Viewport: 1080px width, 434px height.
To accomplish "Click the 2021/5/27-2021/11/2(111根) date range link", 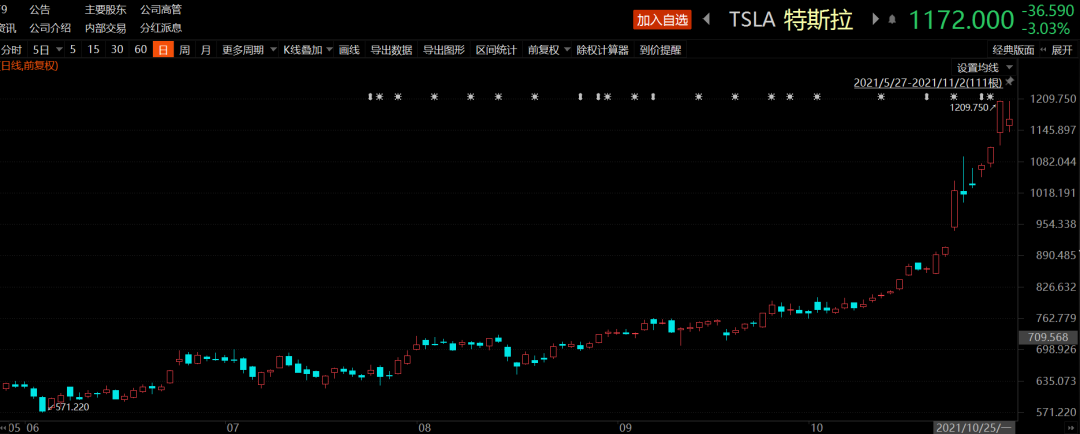I will (x=927, y=83).
